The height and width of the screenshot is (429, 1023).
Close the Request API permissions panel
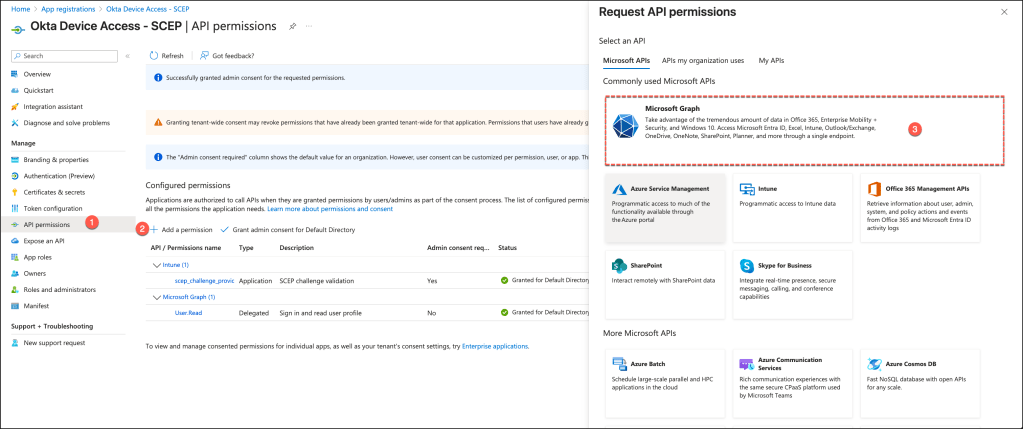1004,12
